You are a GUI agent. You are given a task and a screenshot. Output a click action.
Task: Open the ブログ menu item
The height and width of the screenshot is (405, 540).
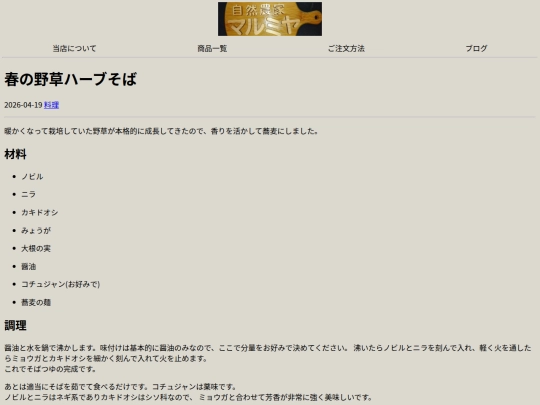click(x=476, y=49)
